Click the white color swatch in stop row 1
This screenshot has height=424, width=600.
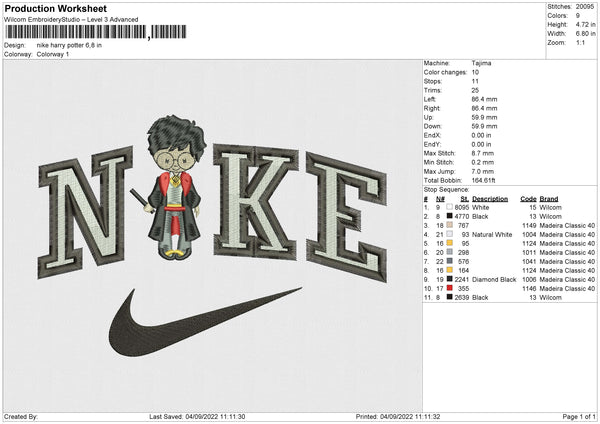pyautogui.click(x=450, y=207)
